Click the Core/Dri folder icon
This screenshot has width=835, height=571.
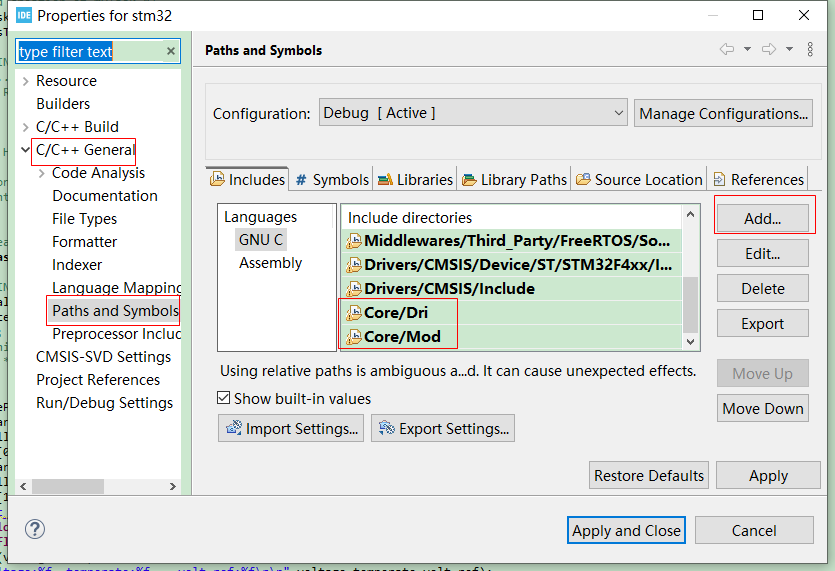(353, 313)
